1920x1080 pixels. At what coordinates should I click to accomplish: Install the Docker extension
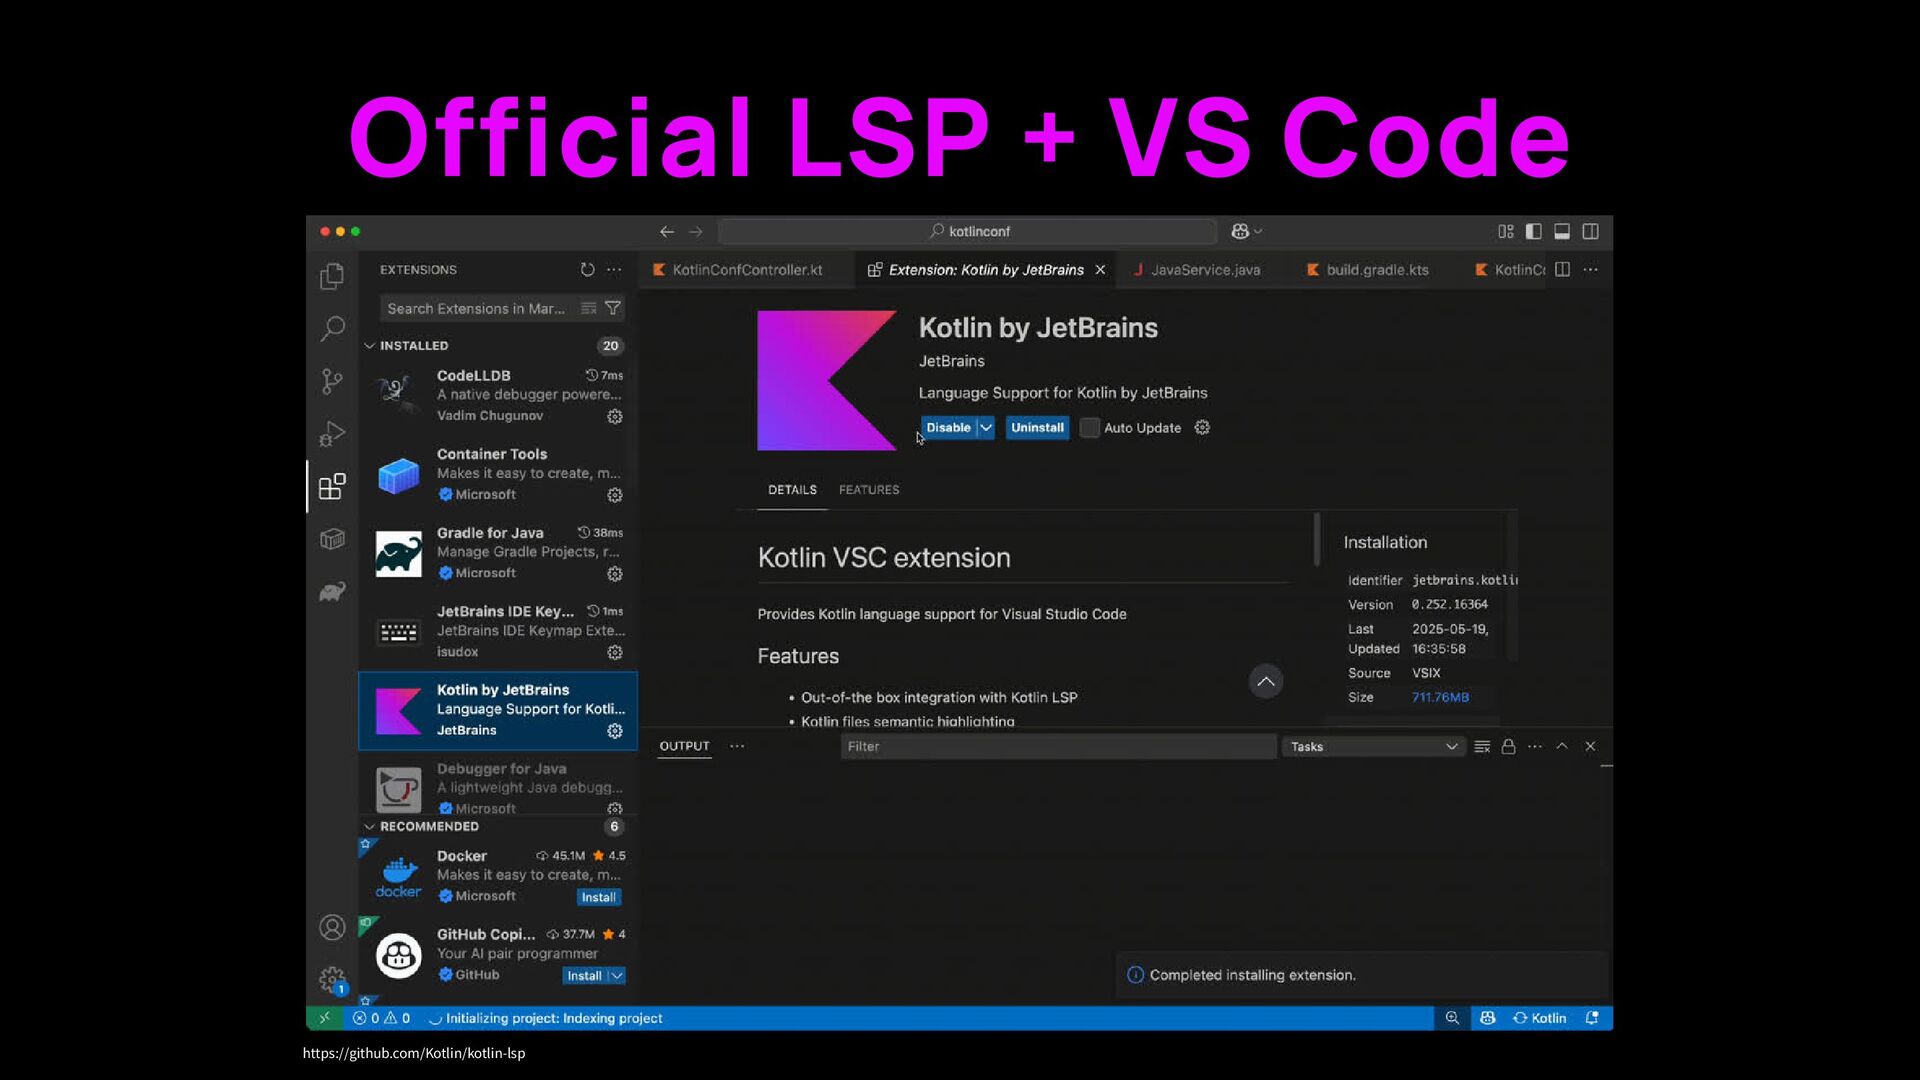[x=599, y=898]
